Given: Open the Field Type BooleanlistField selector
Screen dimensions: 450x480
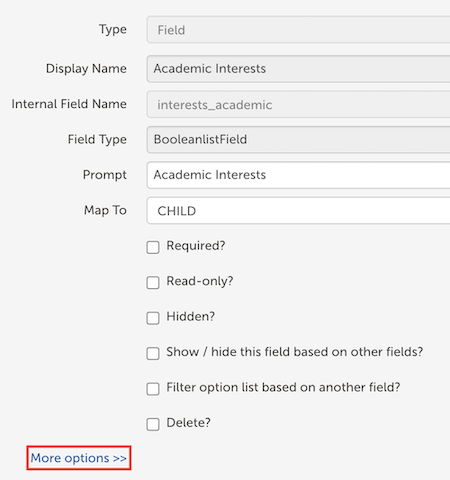Looking at the screenshot, I should [298, 140].
